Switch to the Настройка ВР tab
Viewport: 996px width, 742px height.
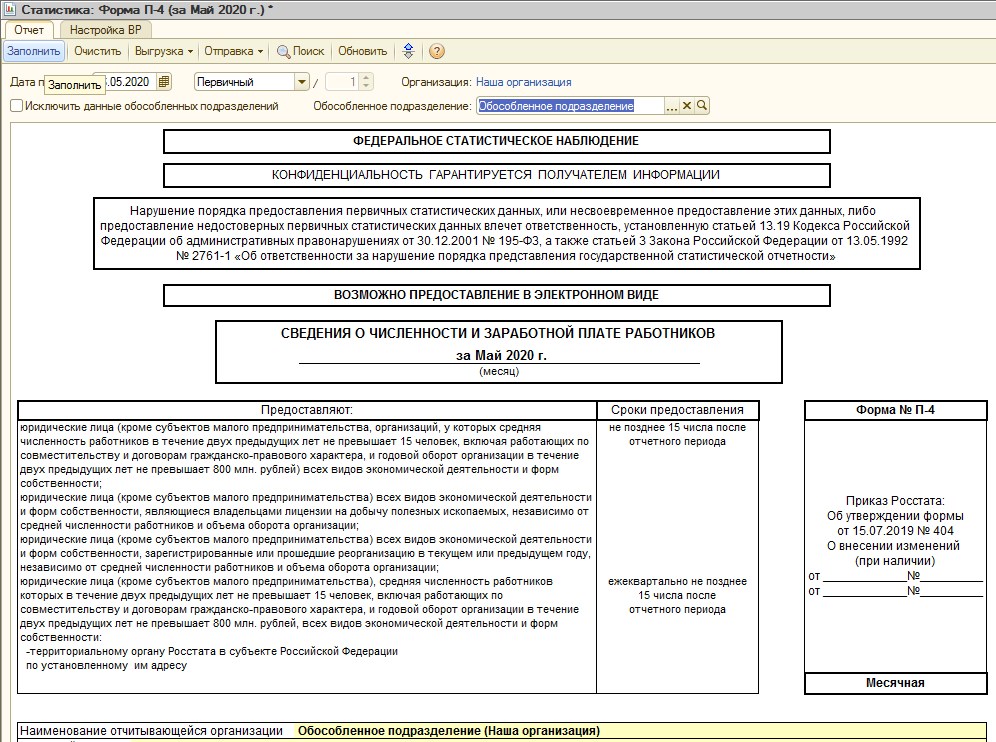[105, 30]
